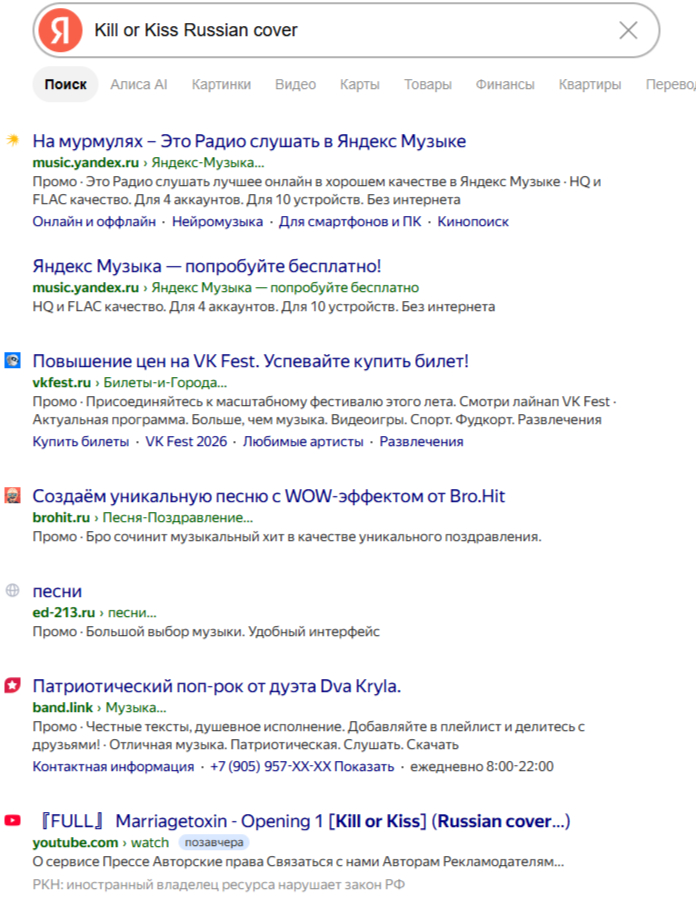Click hours text ежедневно 8:00-22:00
The image size is (696, 911).
[x=482, y=766]
